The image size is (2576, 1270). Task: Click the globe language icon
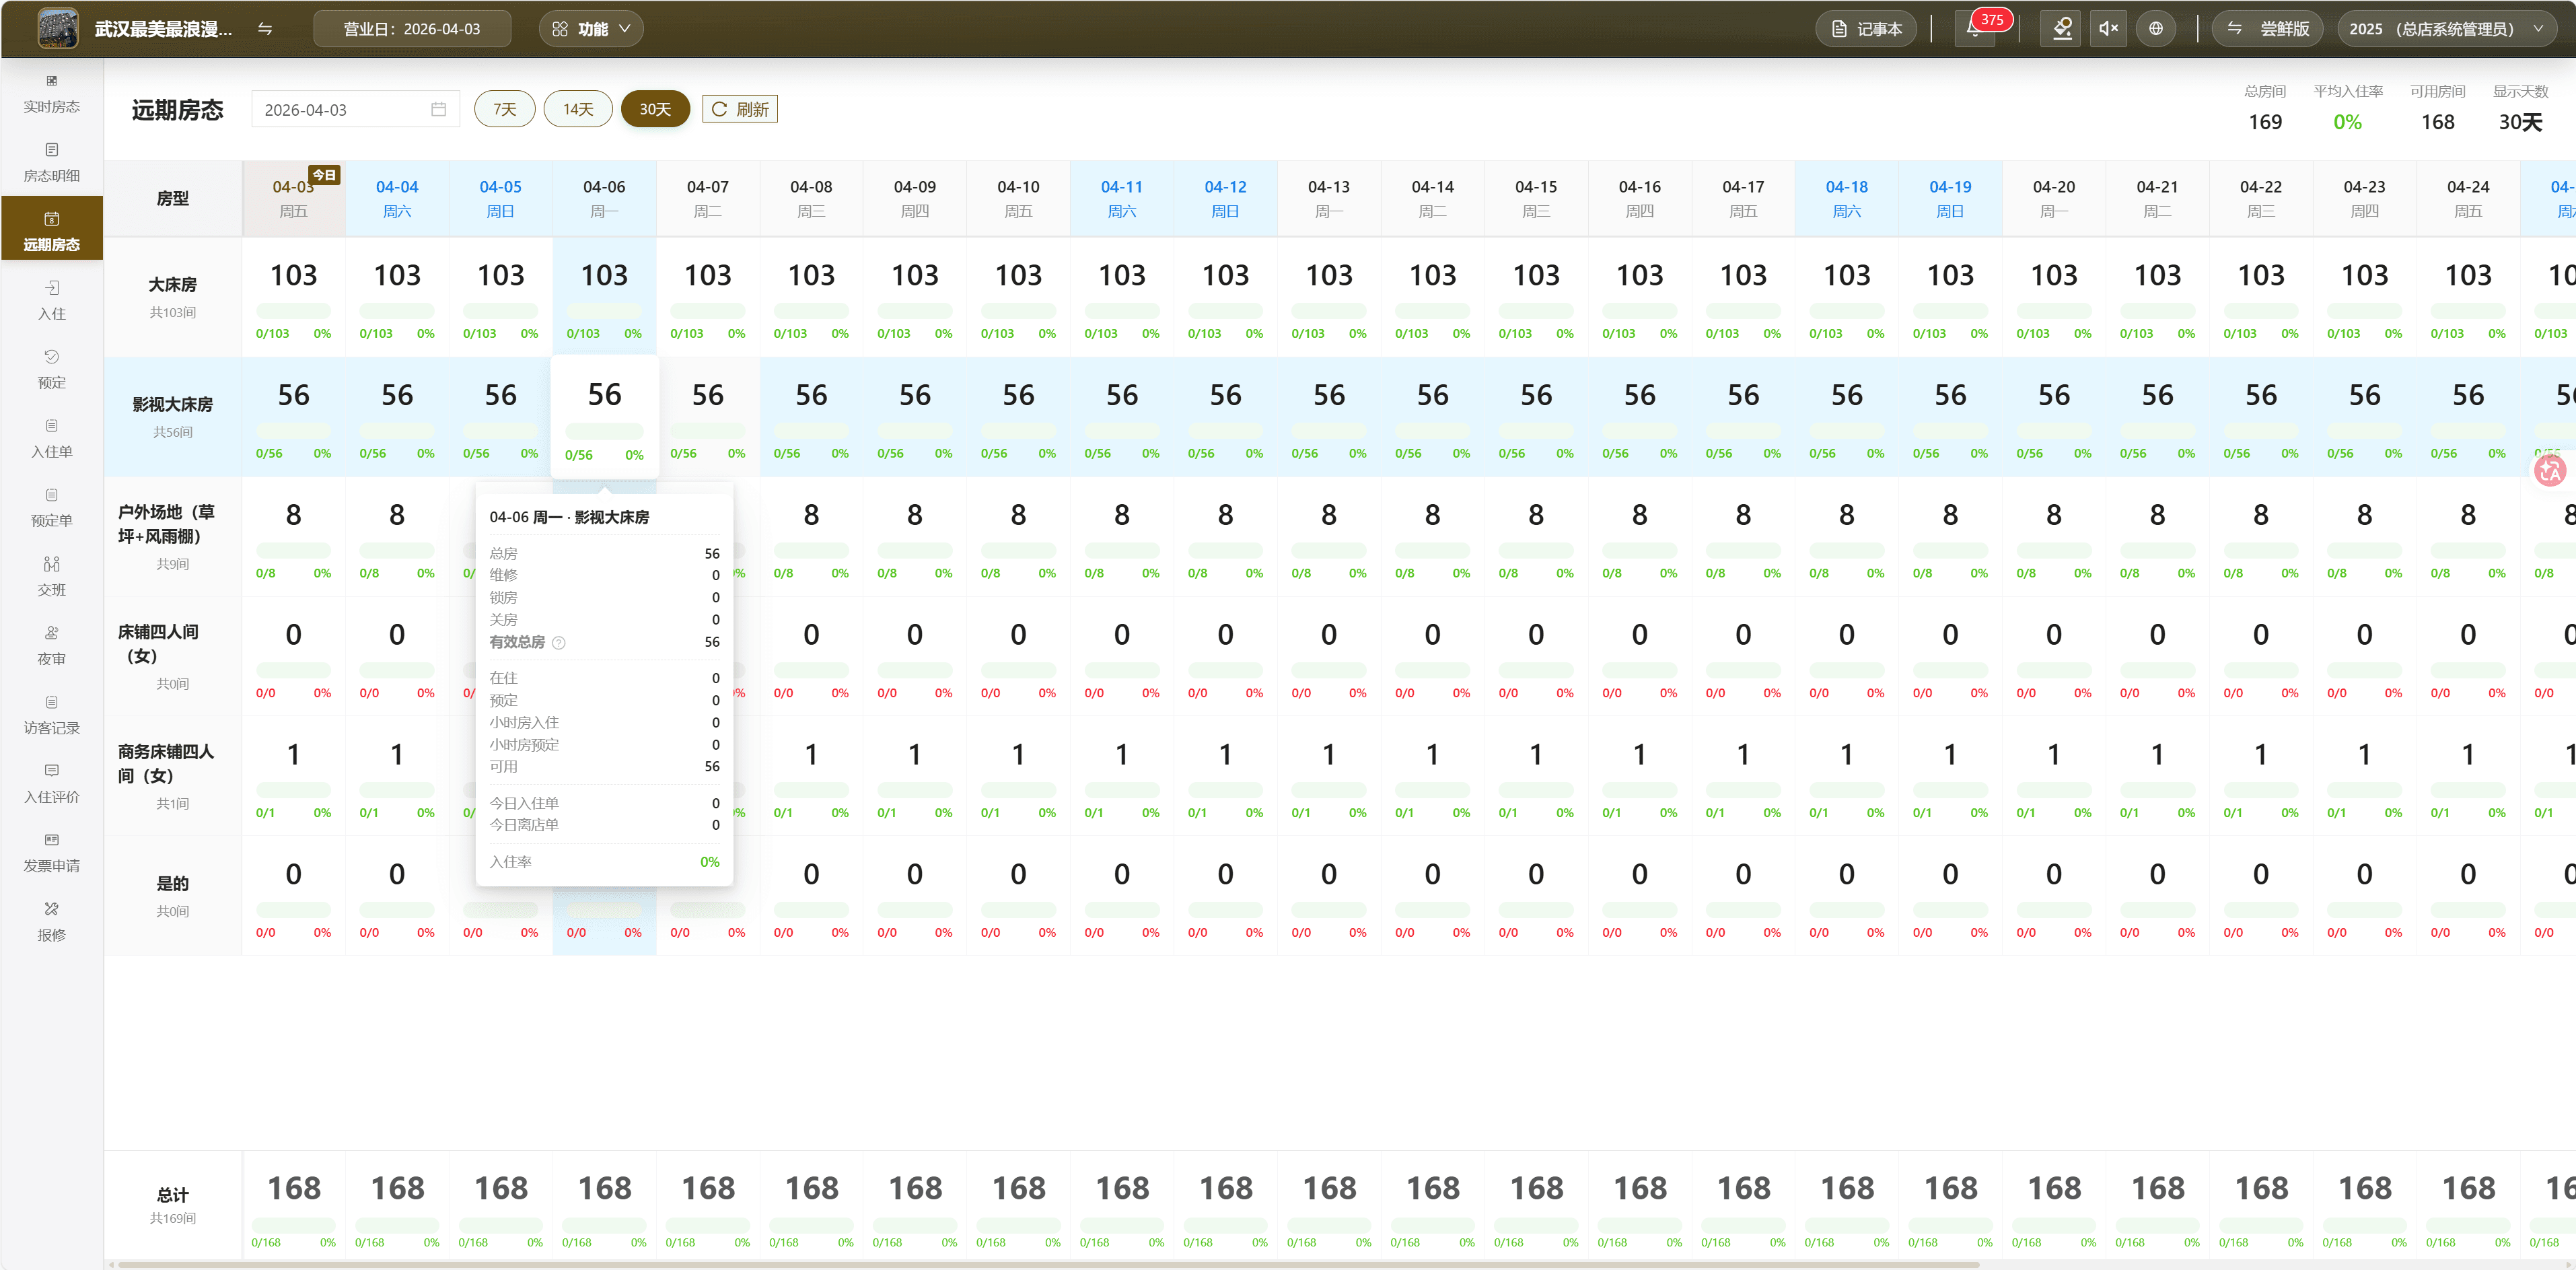[2156, 29]
